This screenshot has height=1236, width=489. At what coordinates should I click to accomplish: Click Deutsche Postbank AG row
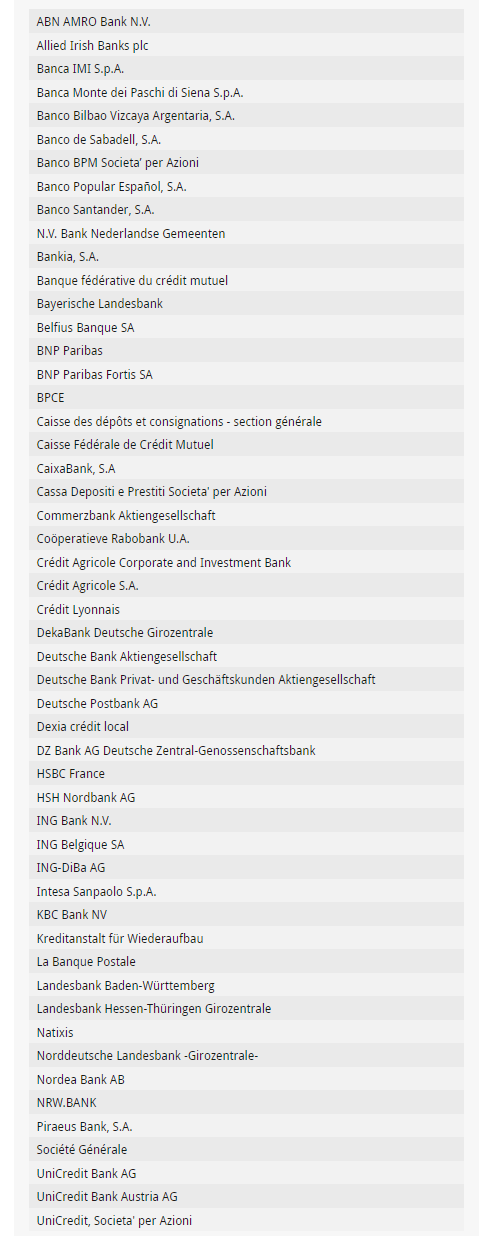pos(246,703)
